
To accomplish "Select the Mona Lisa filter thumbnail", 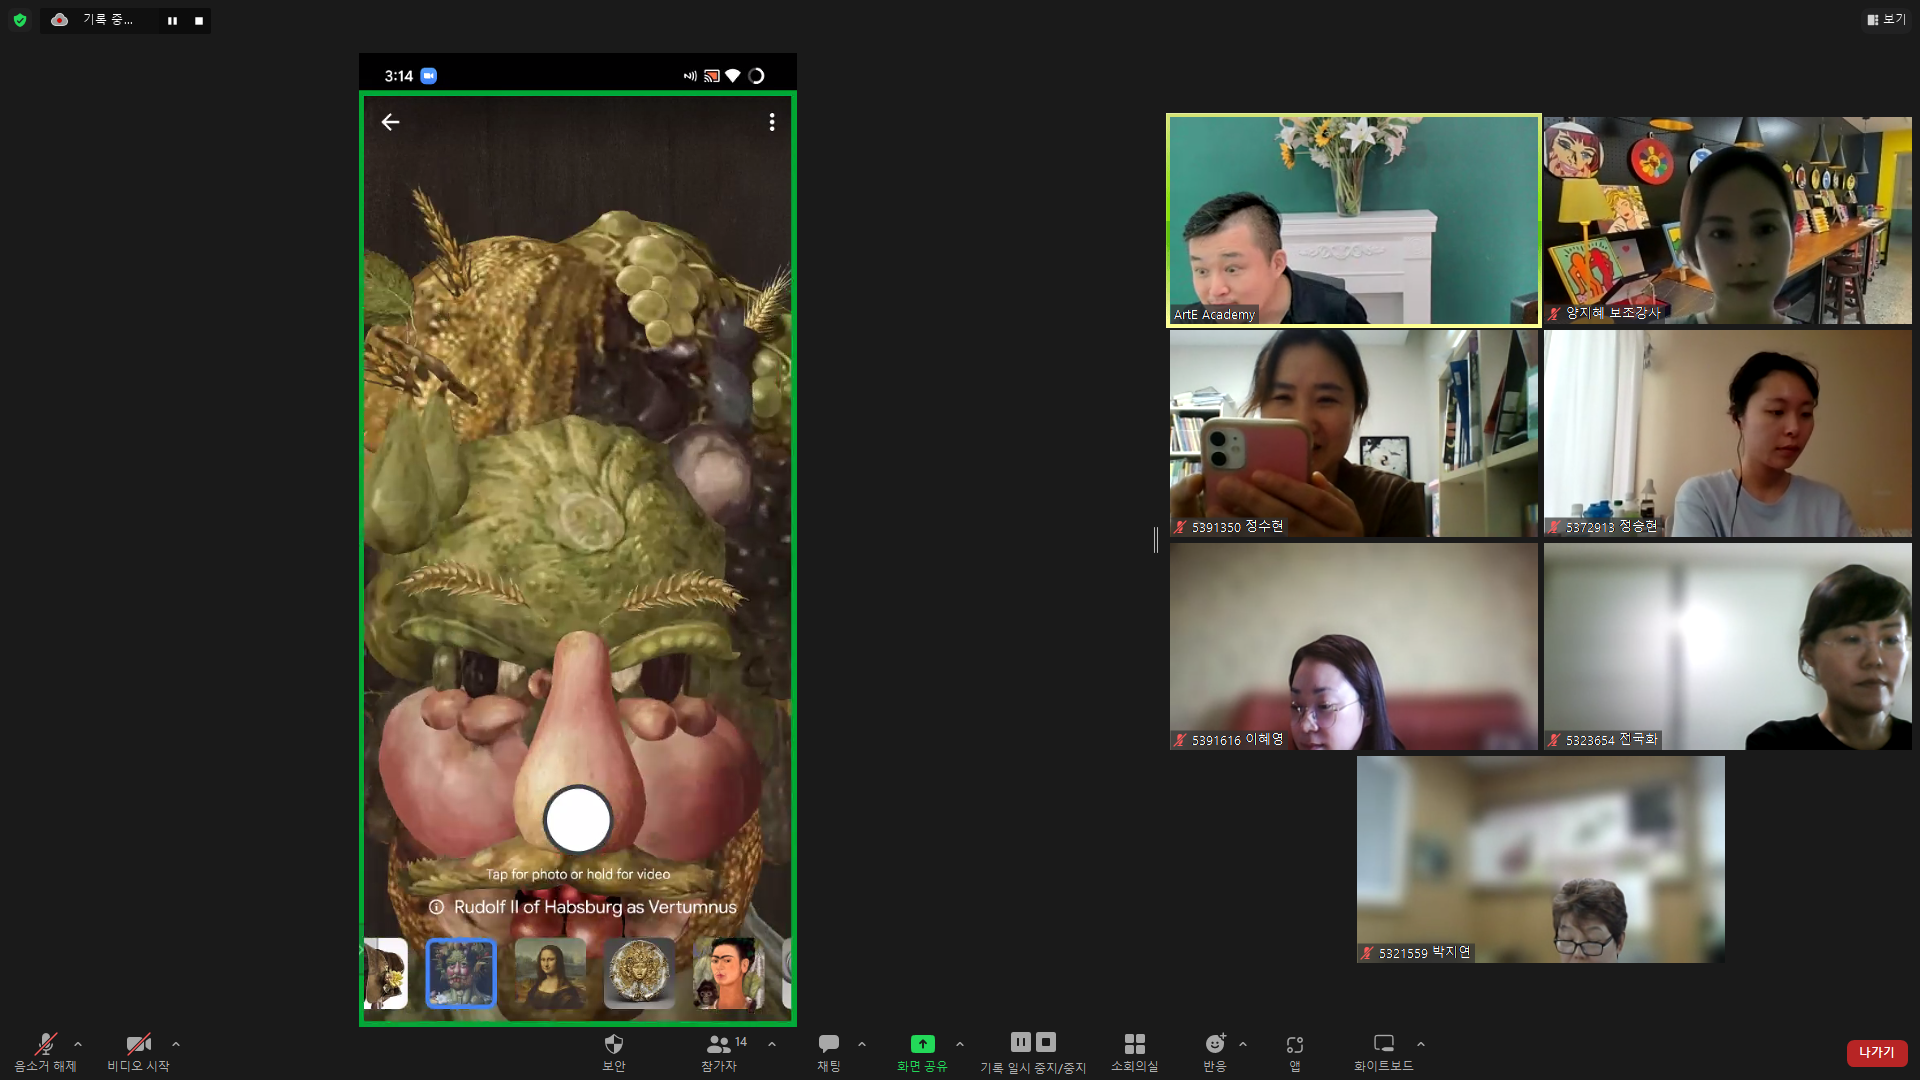I will point(550,973).
